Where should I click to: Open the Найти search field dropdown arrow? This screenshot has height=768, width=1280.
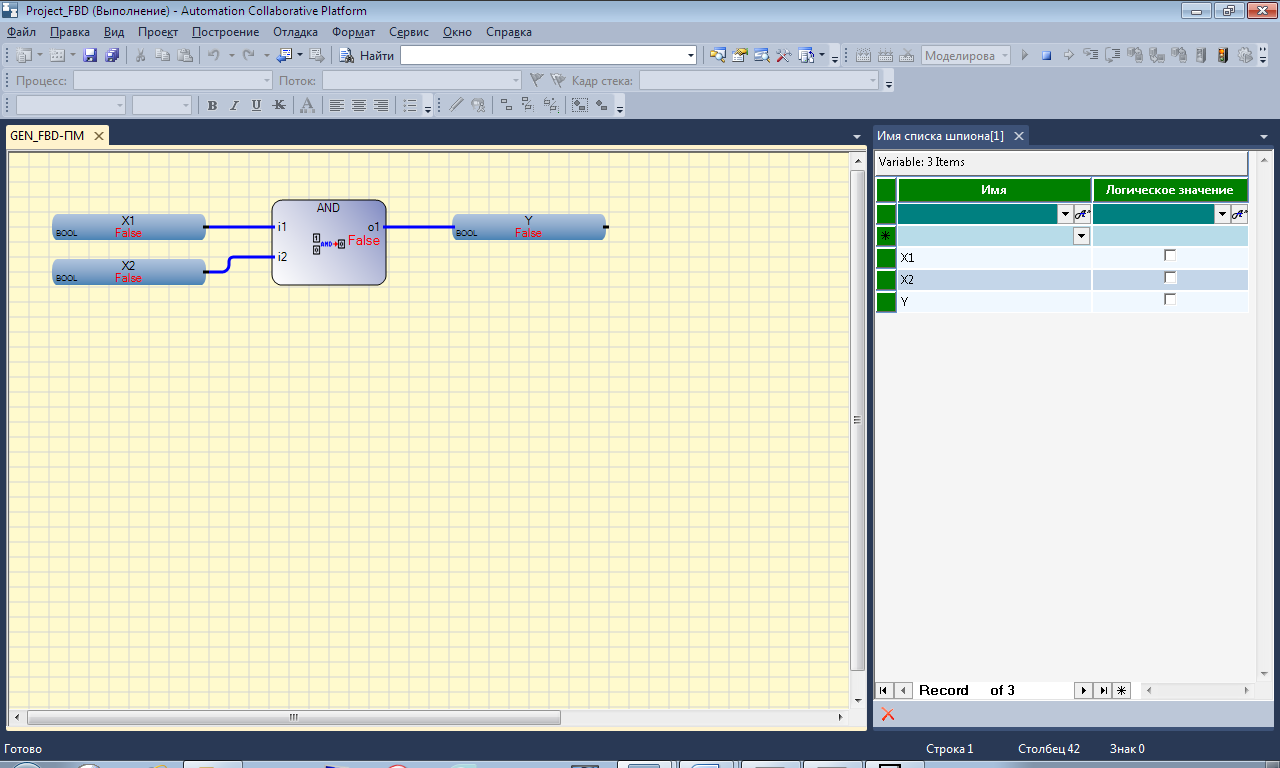pyautogui.click(x=691, y=55)
